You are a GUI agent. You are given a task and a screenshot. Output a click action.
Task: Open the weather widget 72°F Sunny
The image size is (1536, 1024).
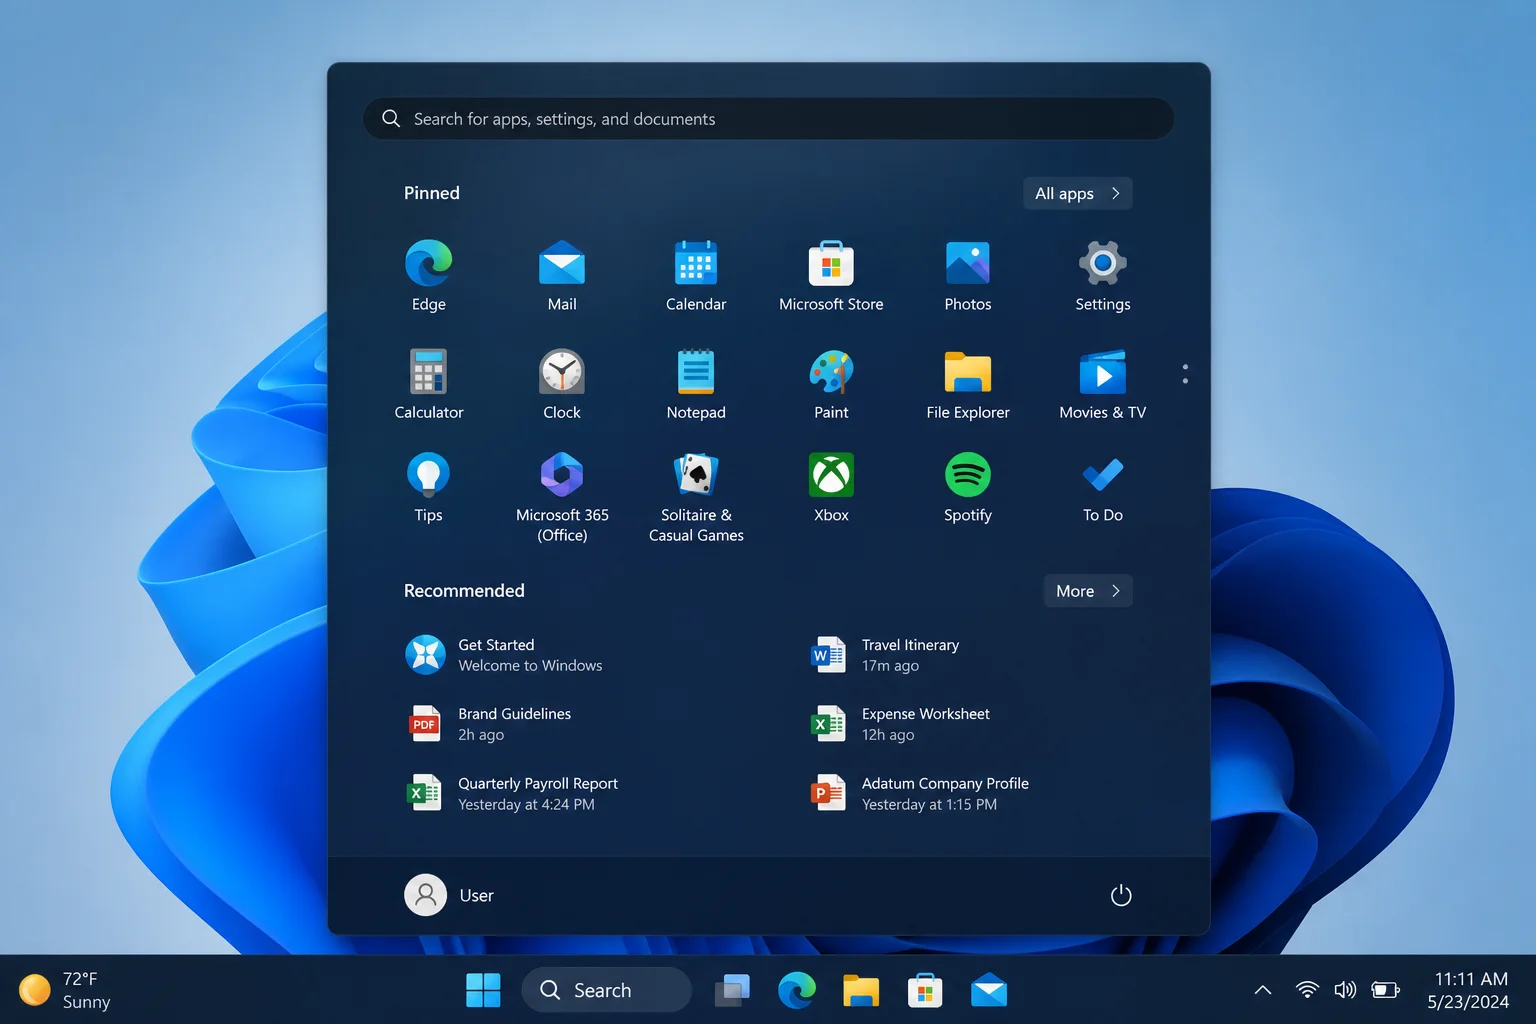(65, 990)
